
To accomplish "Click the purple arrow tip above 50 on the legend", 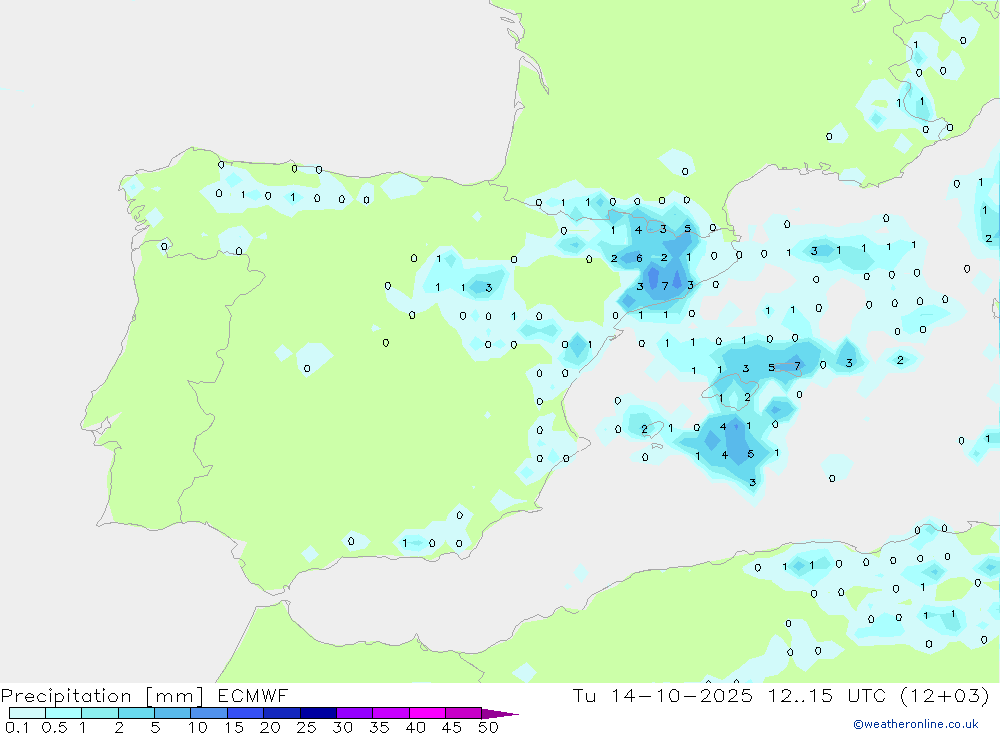I will tap(499, 714).
